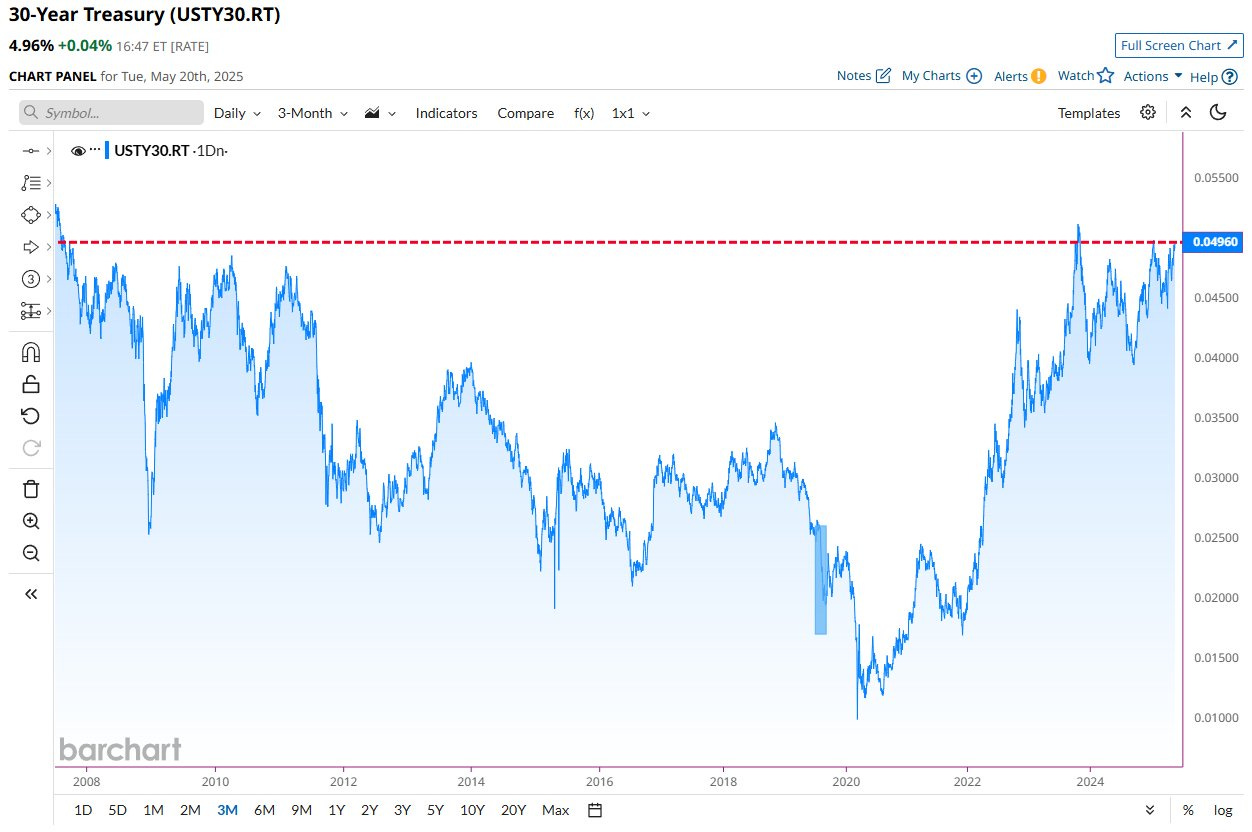The width and height of the screenshot is (1252, 832).
Task: Zoom in on the chart
Action: (30, 521)
